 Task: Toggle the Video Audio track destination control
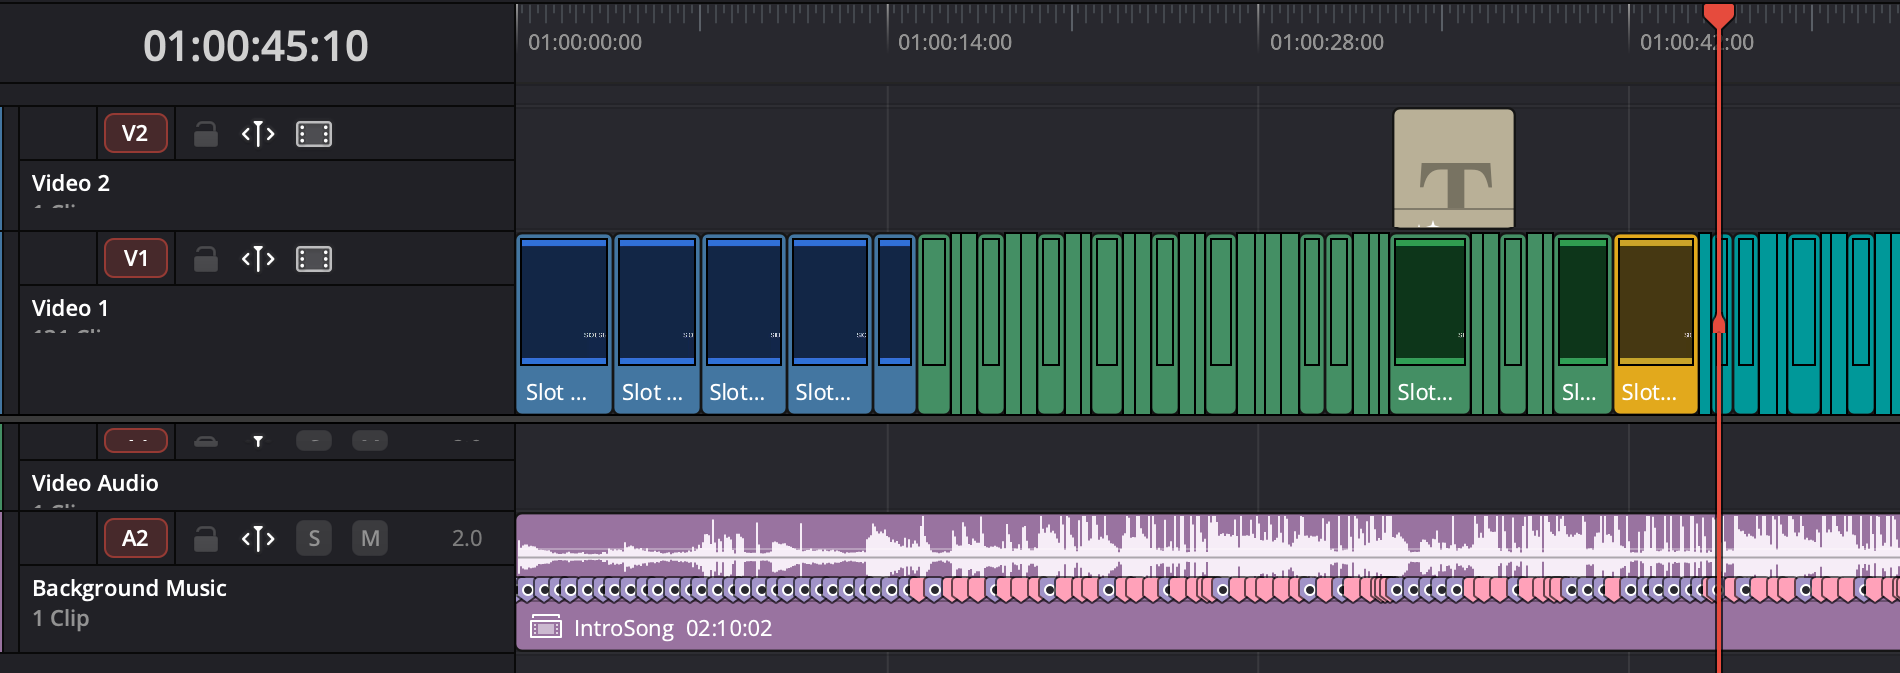pos(135,440)
